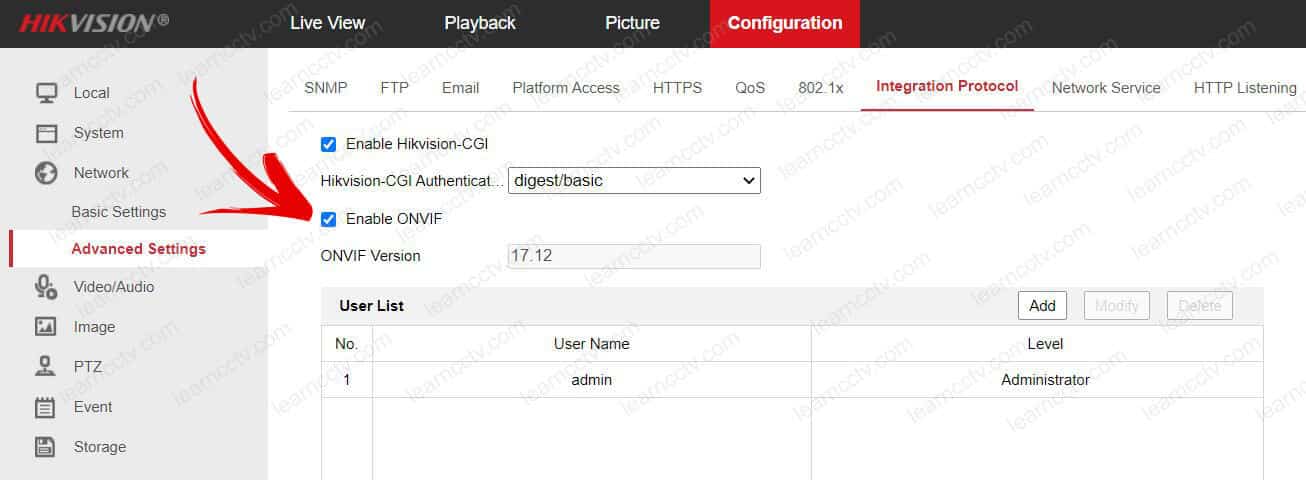The height and width of the screenshot is (480, 1306).
Task: Select the HTTPS settings tab
Action: pyautogui.click(x=677, y=88)
